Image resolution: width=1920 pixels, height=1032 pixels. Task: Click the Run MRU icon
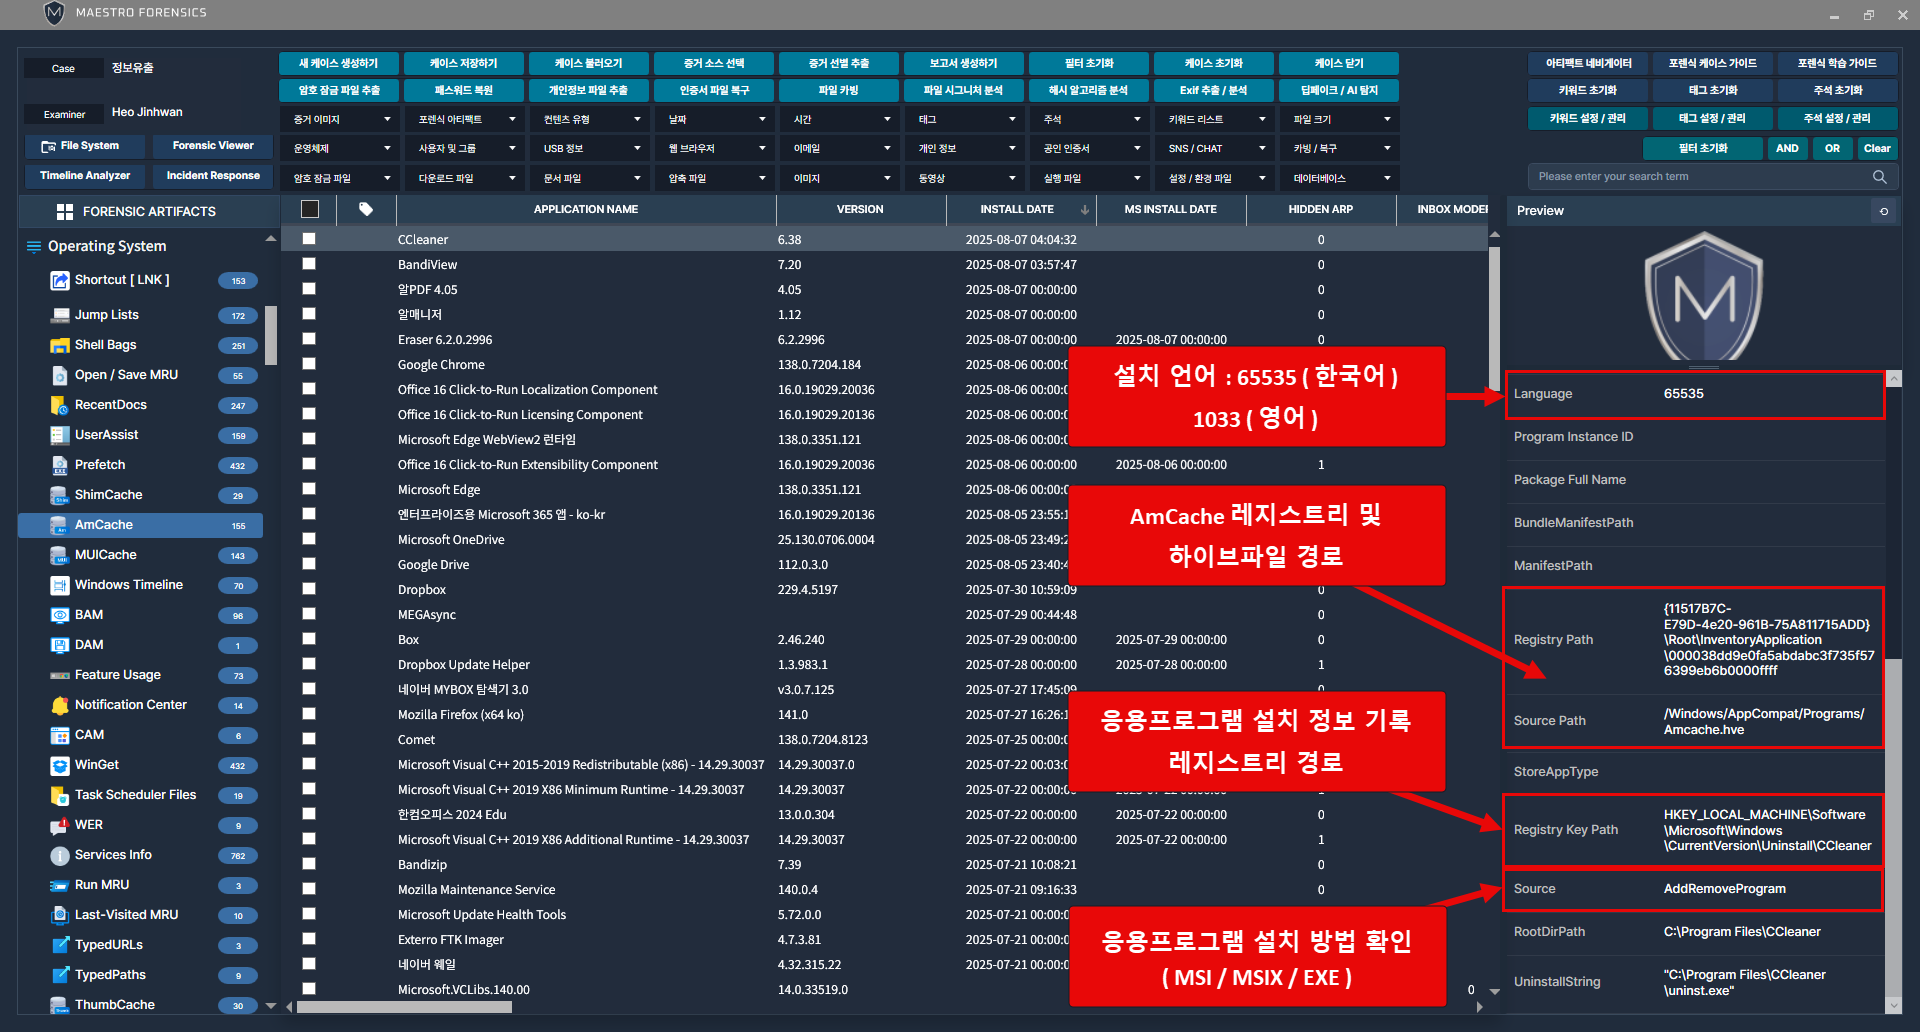coord(59,885)
